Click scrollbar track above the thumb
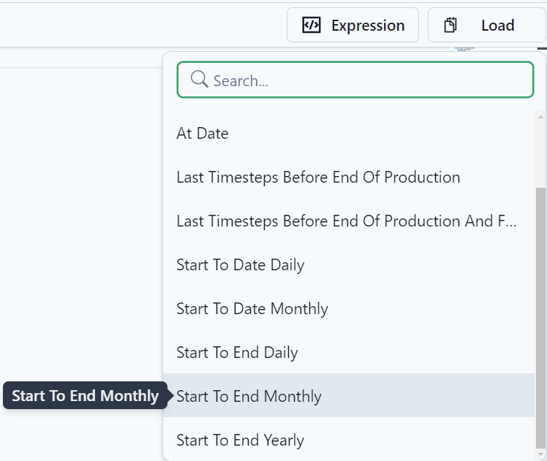 (x=541, y=155)
